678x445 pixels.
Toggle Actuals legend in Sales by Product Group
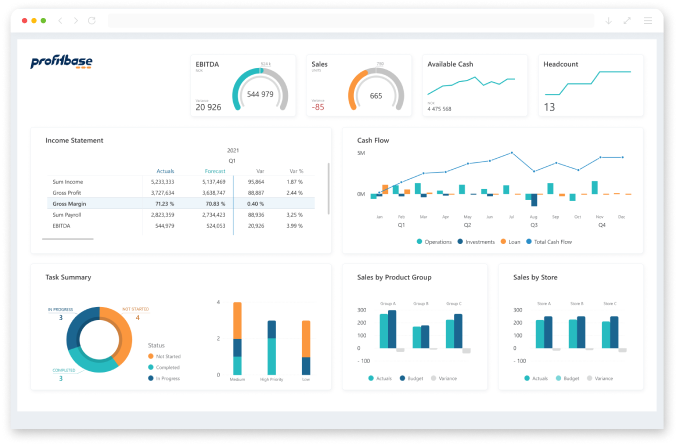[x=380, y=378]
